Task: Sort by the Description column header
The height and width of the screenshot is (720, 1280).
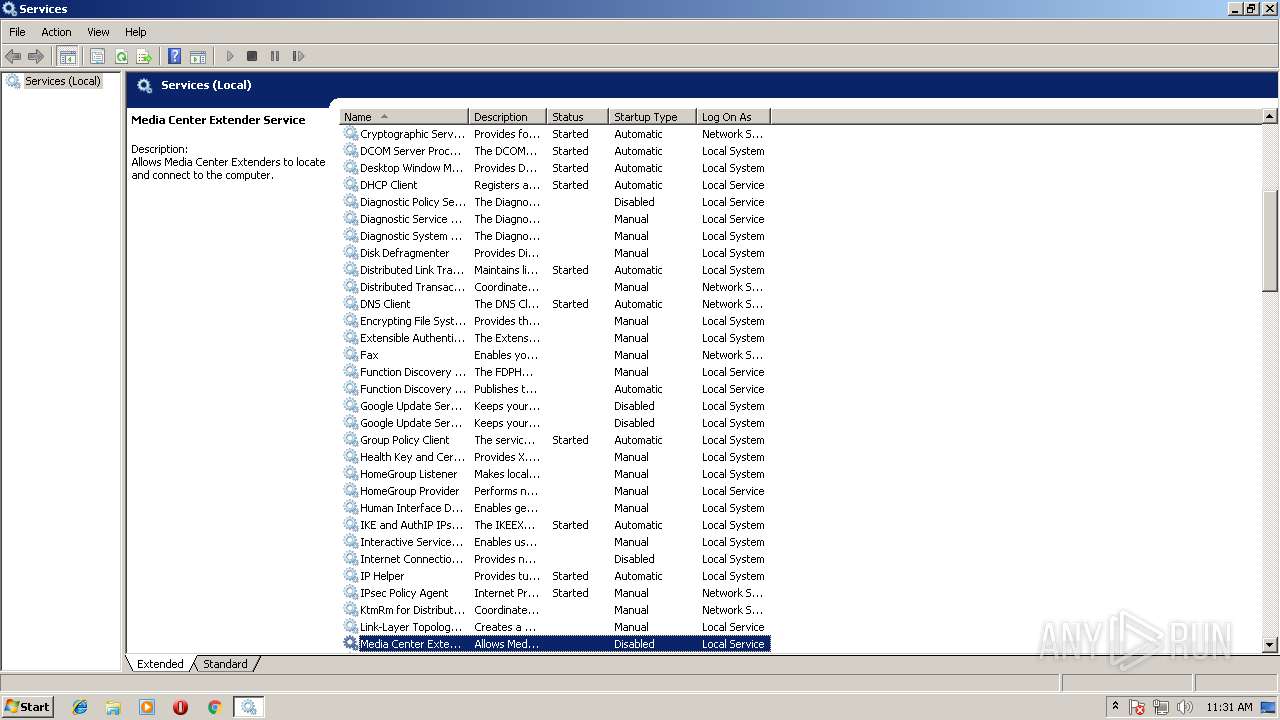Action: pyautogui.click(x=507, y=117)
